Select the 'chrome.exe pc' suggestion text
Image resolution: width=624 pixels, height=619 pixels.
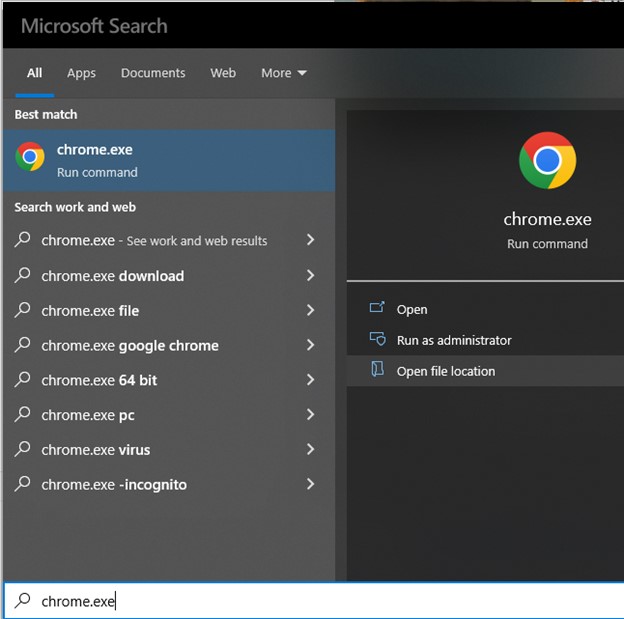(88, 415)
